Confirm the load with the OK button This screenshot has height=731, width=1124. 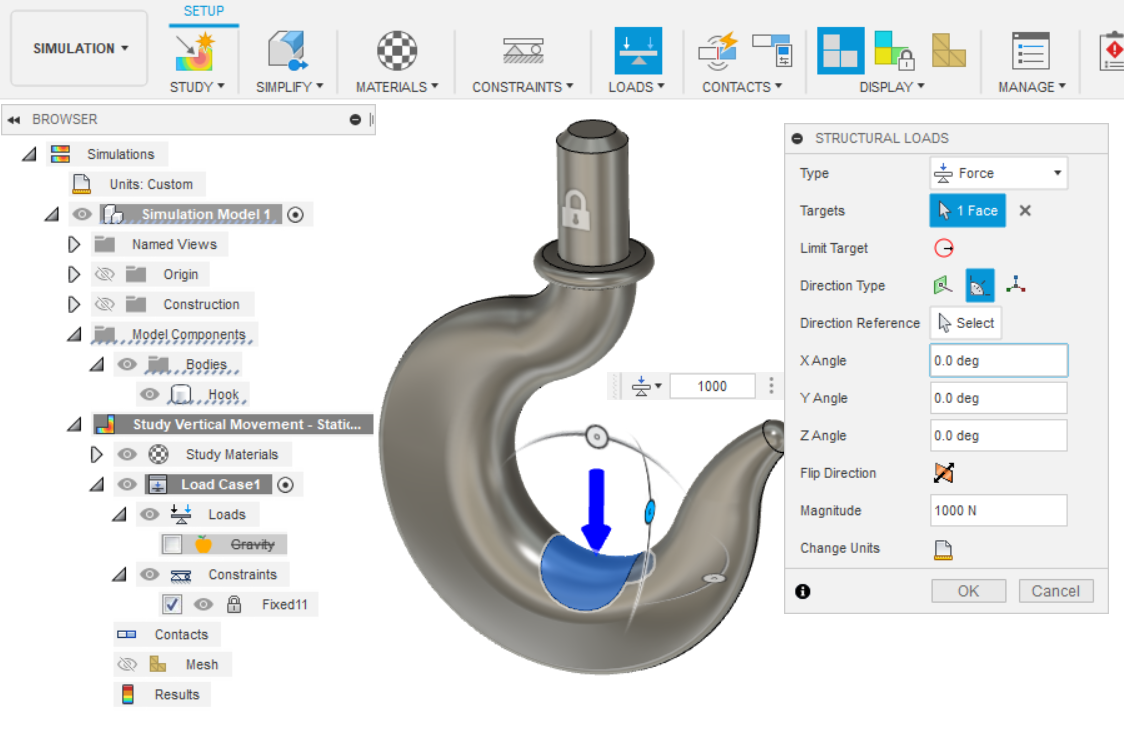coord(967,590)
